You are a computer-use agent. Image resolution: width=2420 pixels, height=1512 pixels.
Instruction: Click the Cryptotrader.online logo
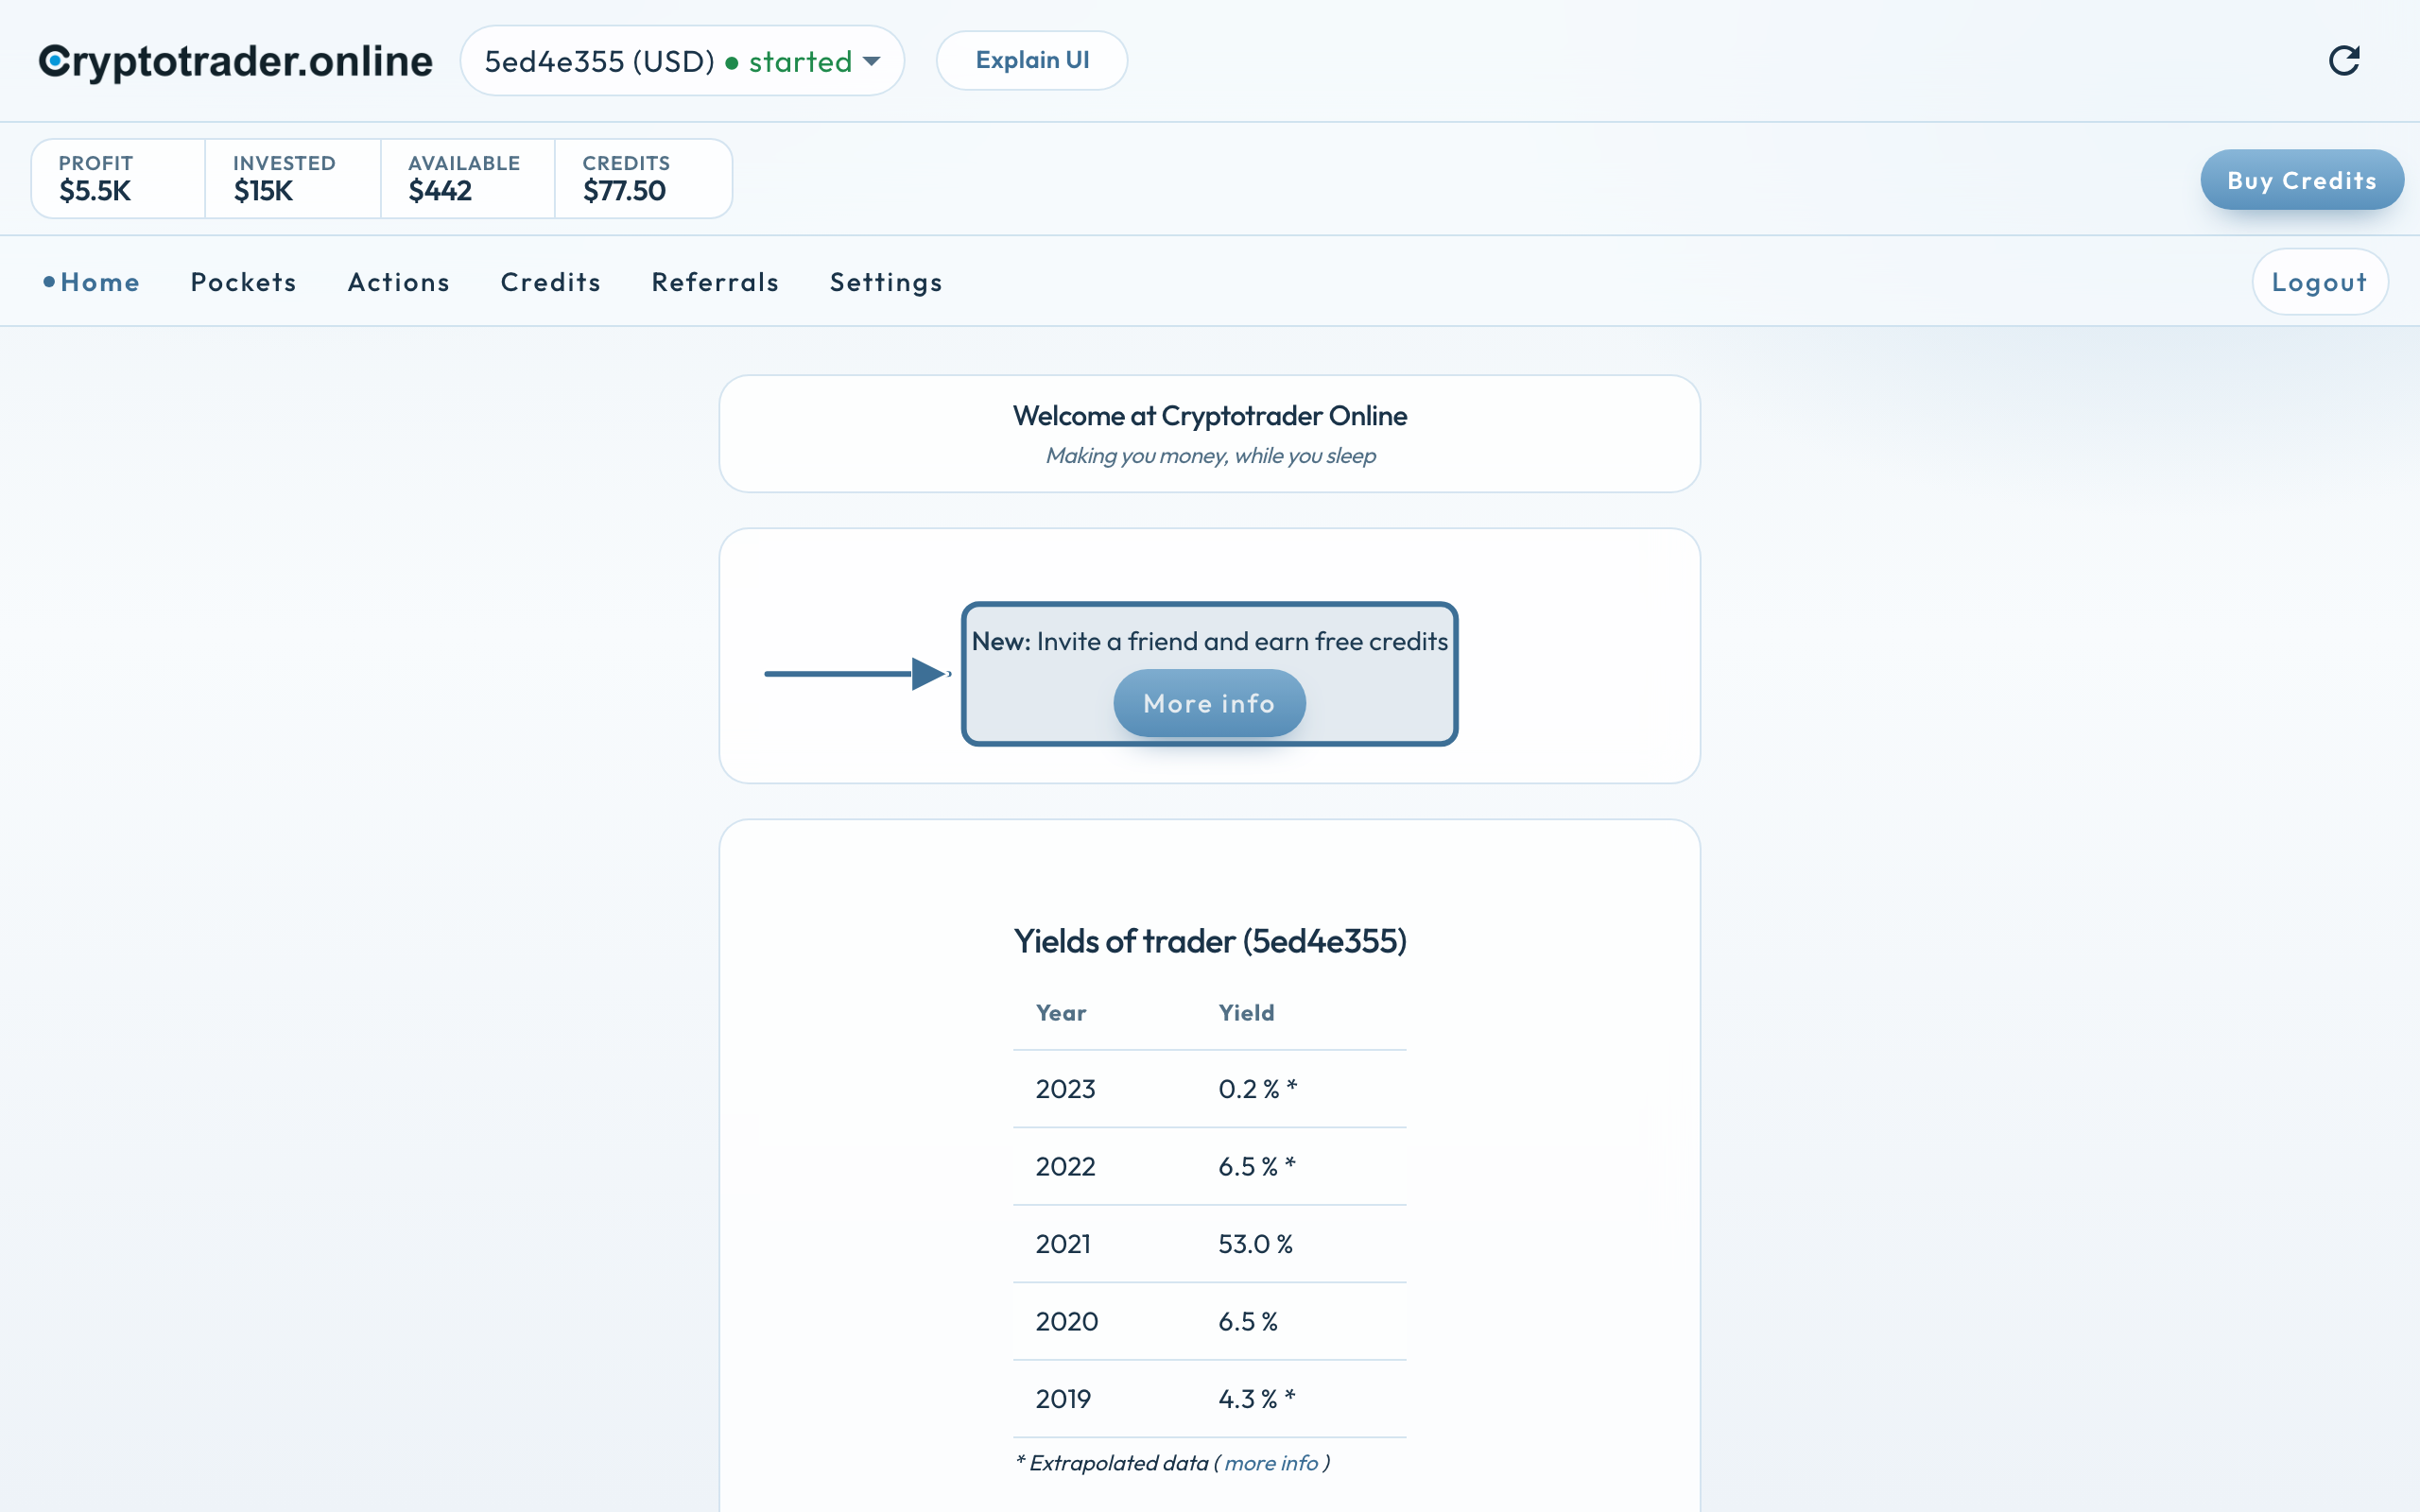(x=236, y=61)
